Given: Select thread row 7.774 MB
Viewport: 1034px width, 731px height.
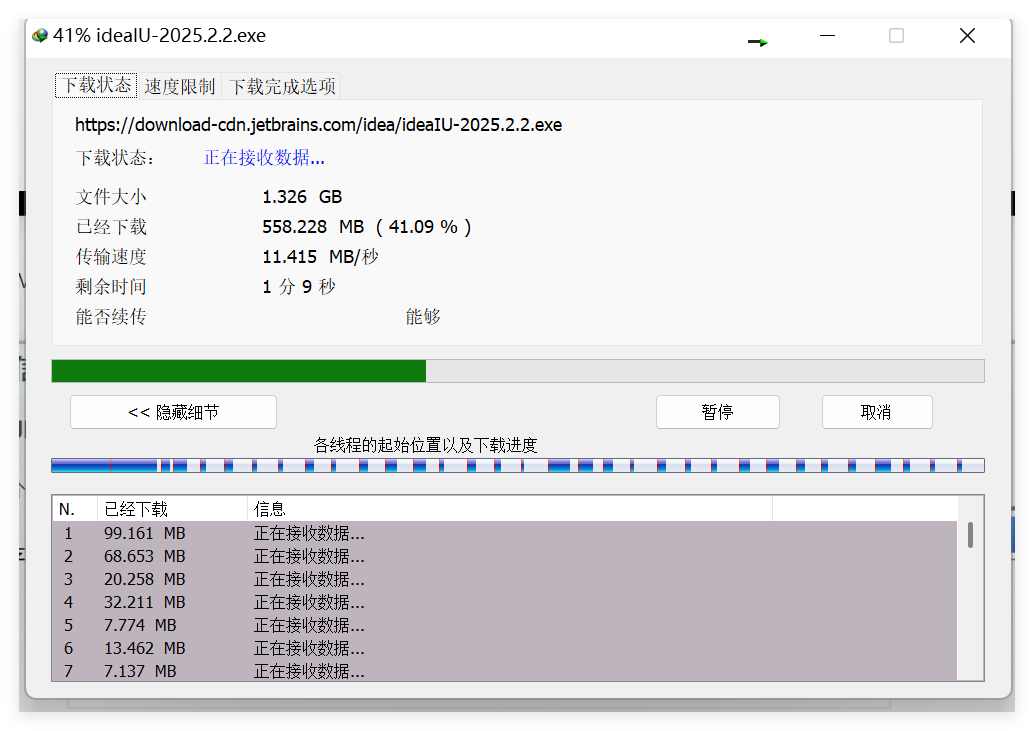Looking at the screenshot, I should pos(504,625).
